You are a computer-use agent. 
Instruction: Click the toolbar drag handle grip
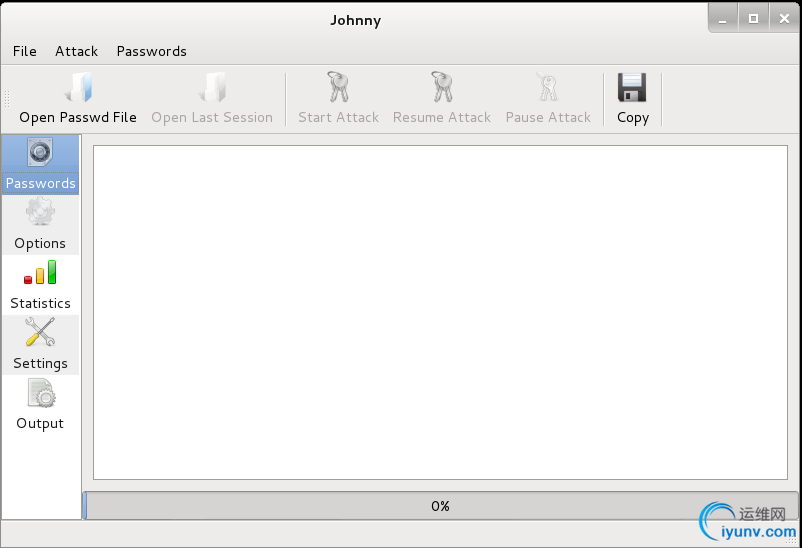click(7, 99)
